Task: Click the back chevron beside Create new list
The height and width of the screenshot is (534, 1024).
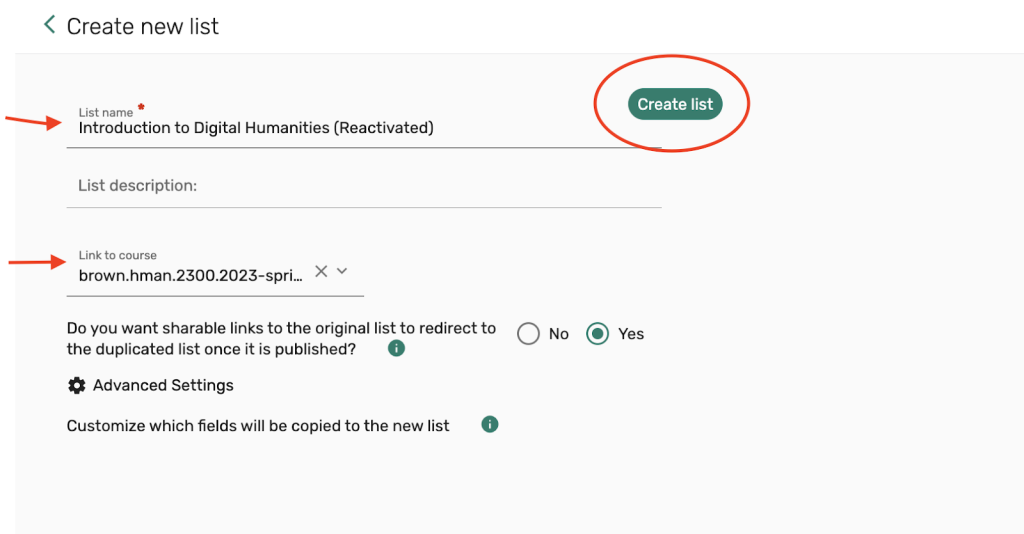Action: tap(49, 25)
